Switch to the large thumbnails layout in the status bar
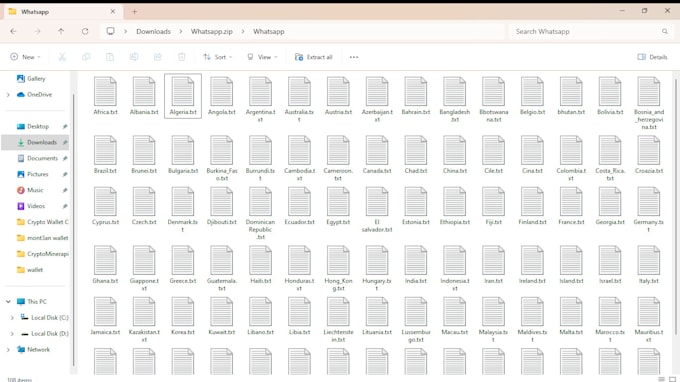 672,379
